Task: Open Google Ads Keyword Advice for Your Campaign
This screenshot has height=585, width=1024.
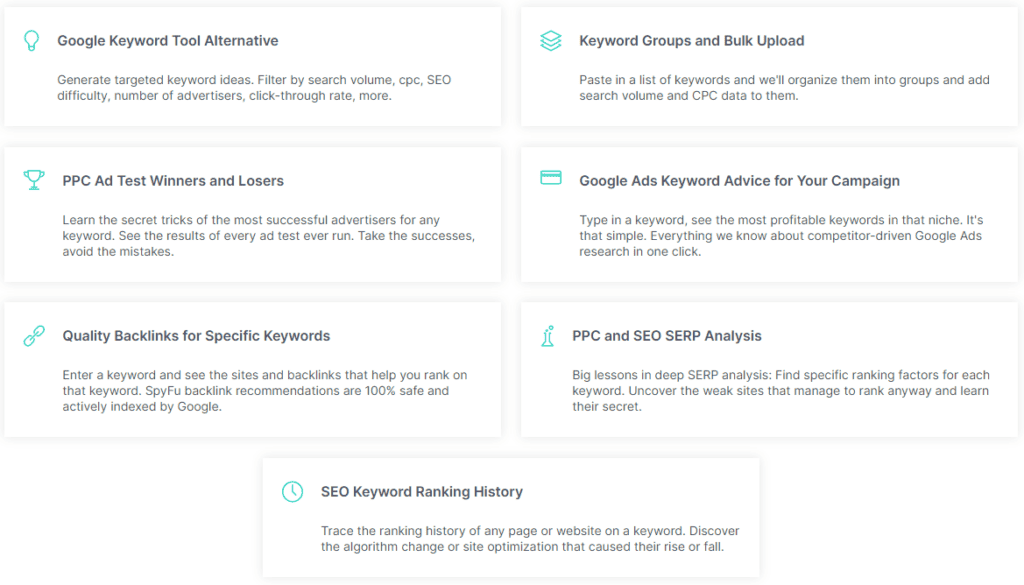Action: tap(739, 181)
